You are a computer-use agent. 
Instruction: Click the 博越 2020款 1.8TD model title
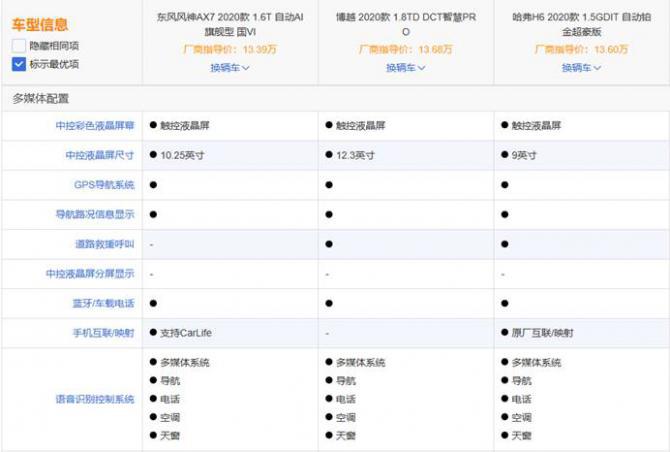(x=406, y=24)
